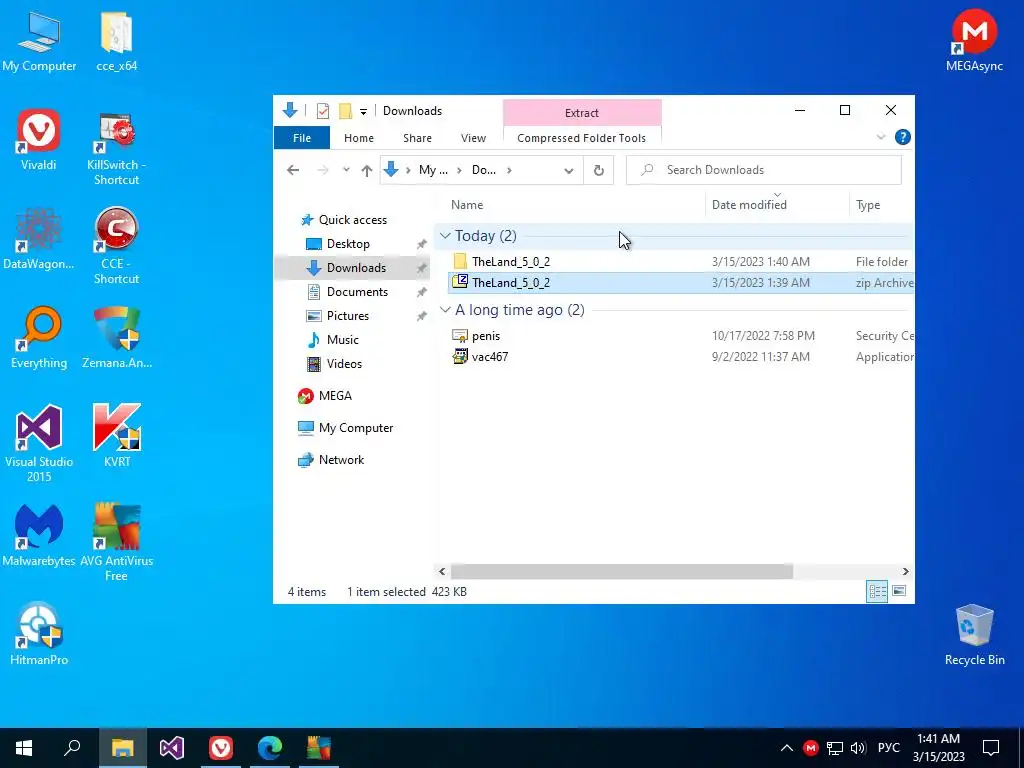1024x768 pixels.
Task: Select Videos in navigation pane
Action: pyautogui.click(x=344, y=364)
